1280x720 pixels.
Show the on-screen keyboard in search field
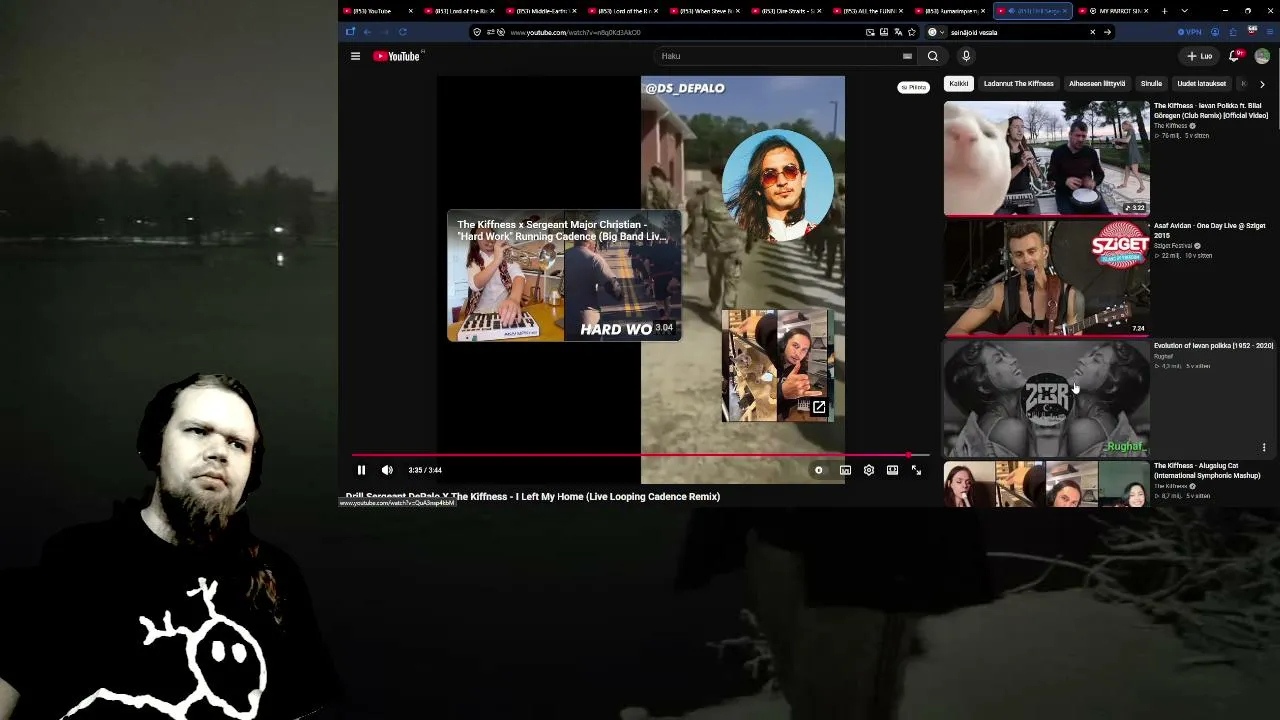pyautogui.click(x=907, y=56)
